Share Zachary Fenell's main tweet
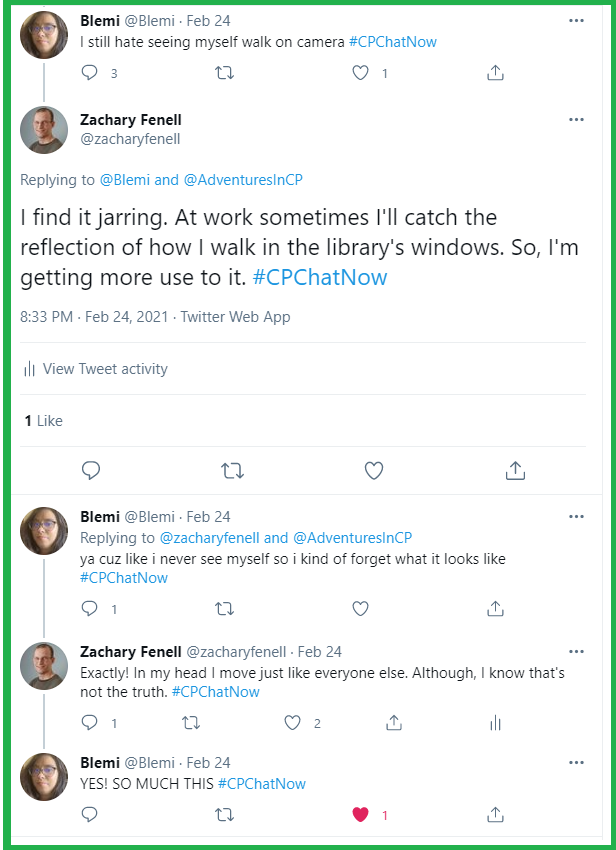The height and width of the screenshot is (850, 616). 515,470
